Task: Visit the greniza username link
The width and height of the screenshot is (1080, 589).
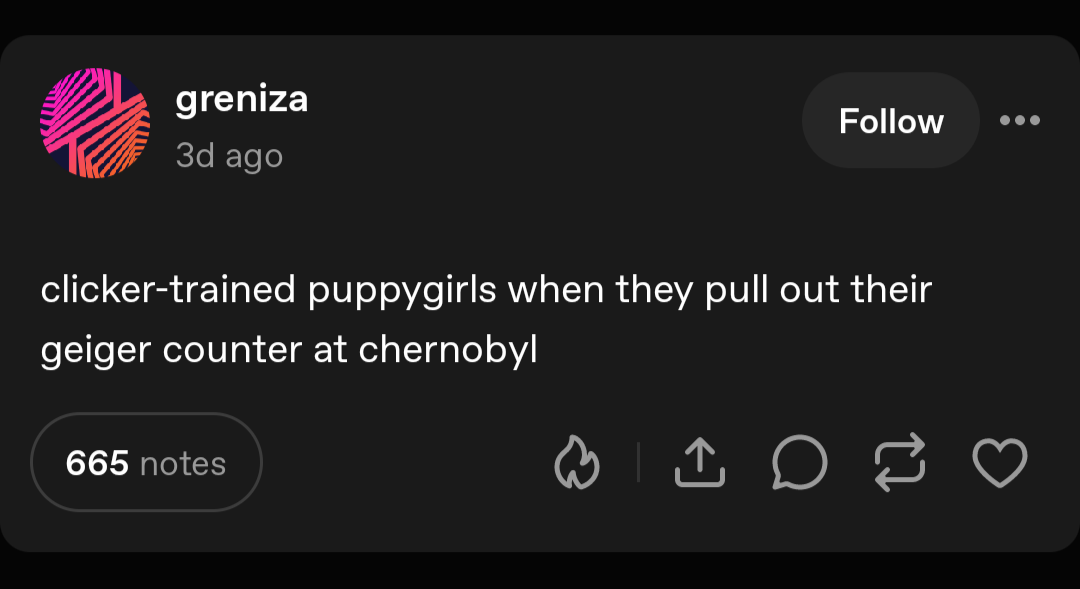Action: click(x=241, y=99)
